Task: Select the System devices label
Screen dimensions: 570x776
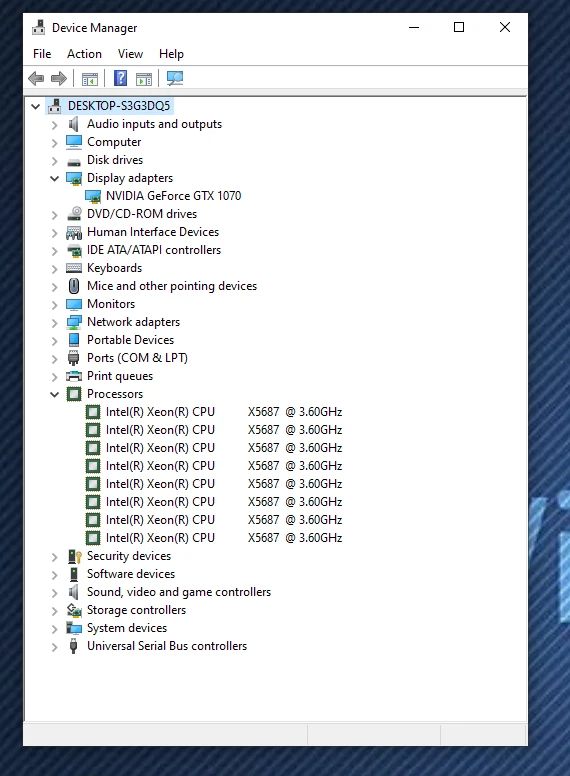Action: [127, 628]
